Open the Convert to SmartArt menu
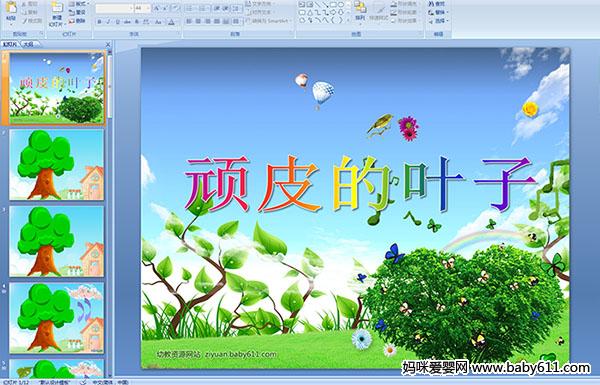600x385 pixels. 269,21
